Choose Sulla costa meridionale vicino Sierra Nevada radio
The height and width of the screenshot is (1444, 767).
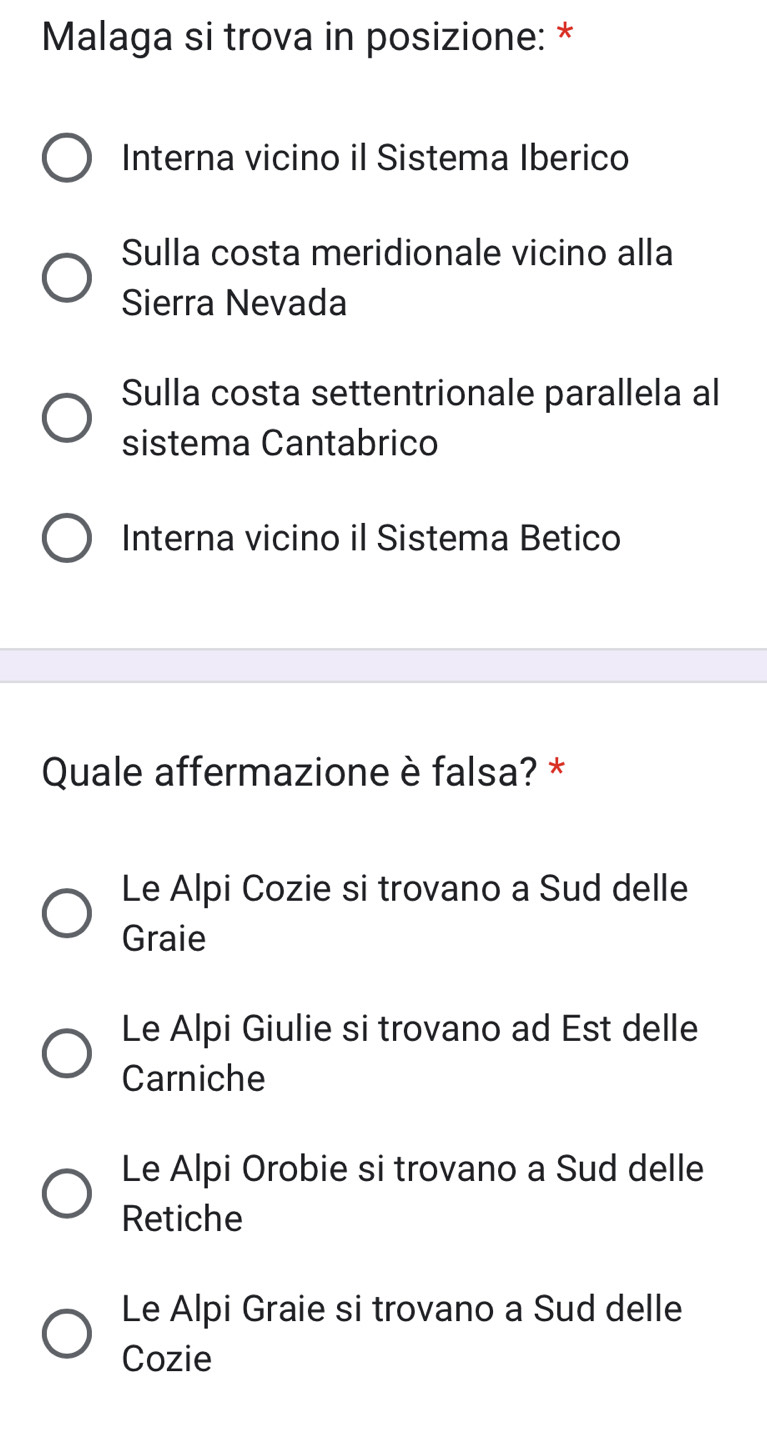coord(67,277)
